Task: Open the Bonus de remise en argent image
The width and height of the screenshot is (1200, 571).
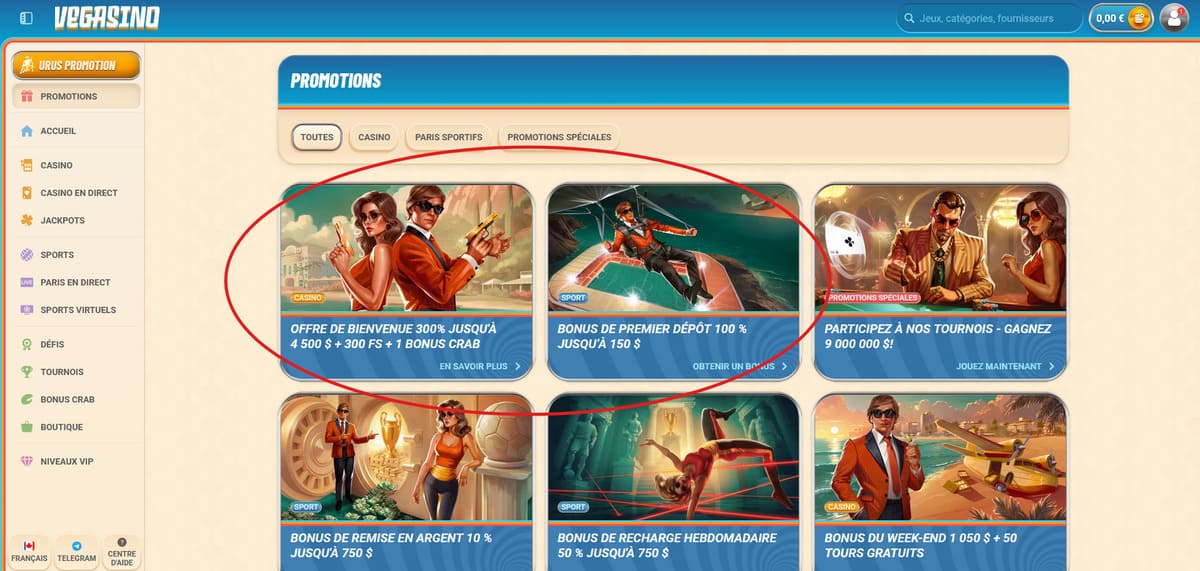Action: (x=407, y=457)
